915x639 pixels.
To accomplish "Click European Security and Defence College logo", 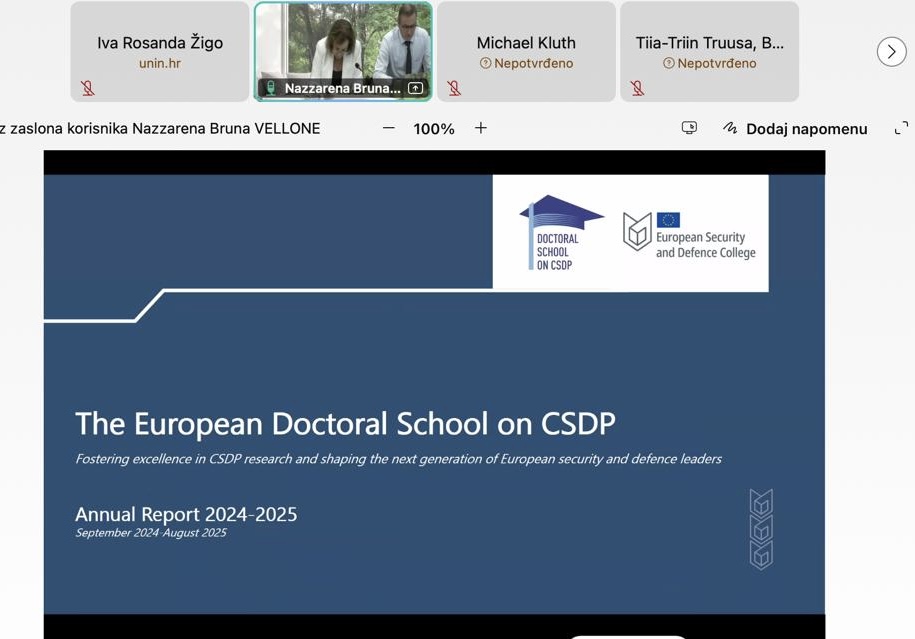I will (x=689, y=235).
